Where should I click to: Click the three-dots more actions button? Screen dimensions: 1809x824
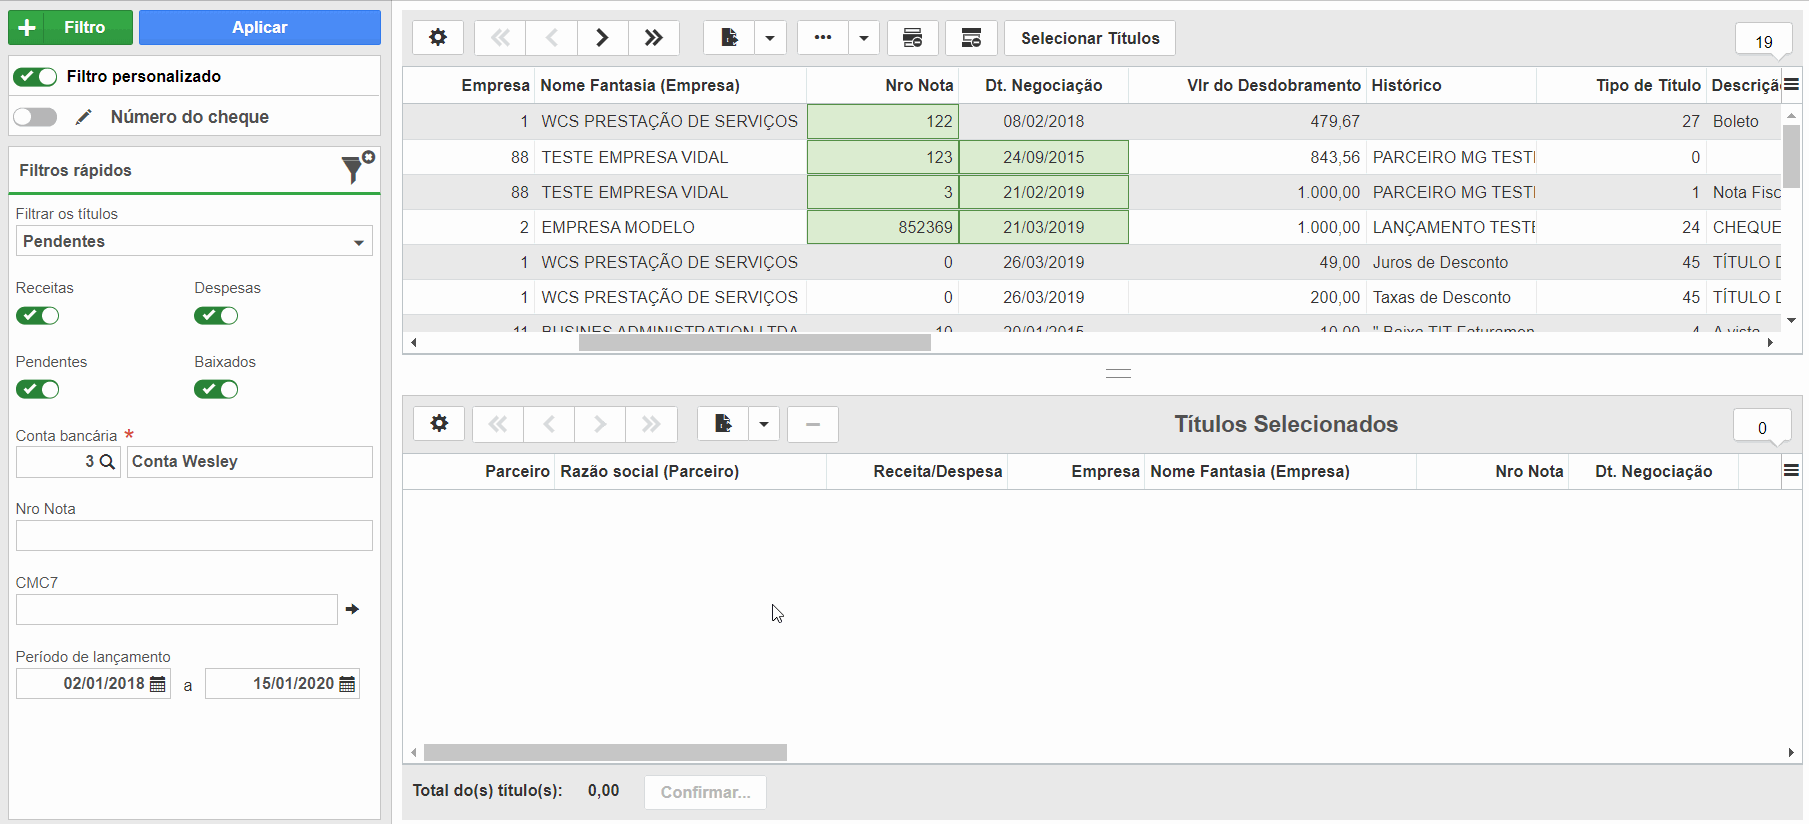coord(823,38)
